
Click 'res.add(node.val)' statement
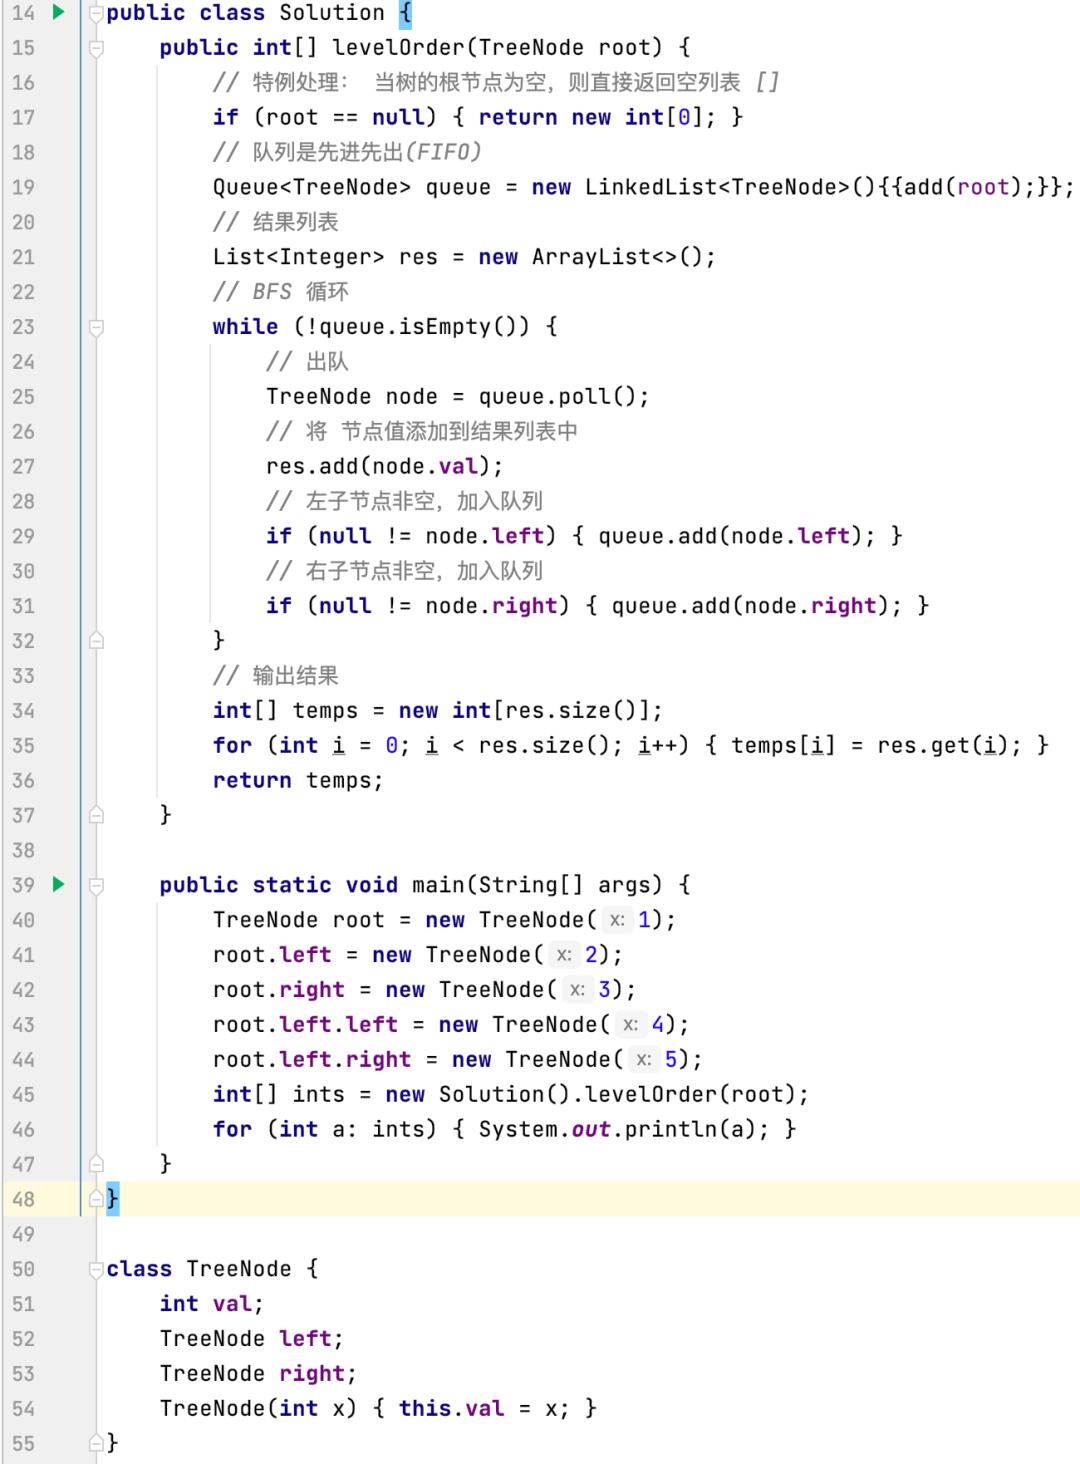pos(384,467)
